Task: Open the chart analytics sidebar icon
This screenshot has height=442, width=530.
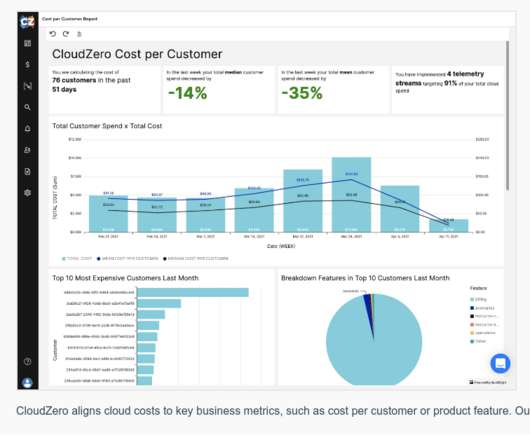Action: pos(28,86)
